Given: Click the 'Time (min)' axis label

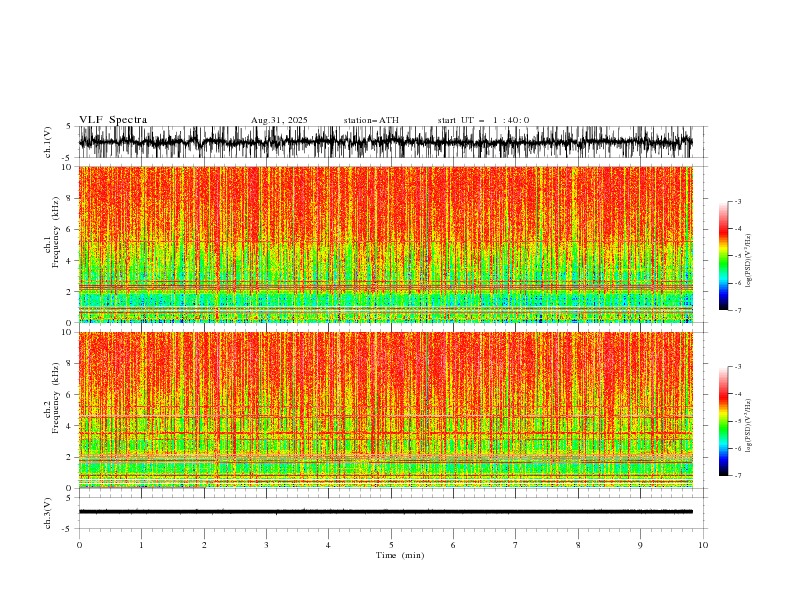Looking at the screenshot, I should pos(400,555).
